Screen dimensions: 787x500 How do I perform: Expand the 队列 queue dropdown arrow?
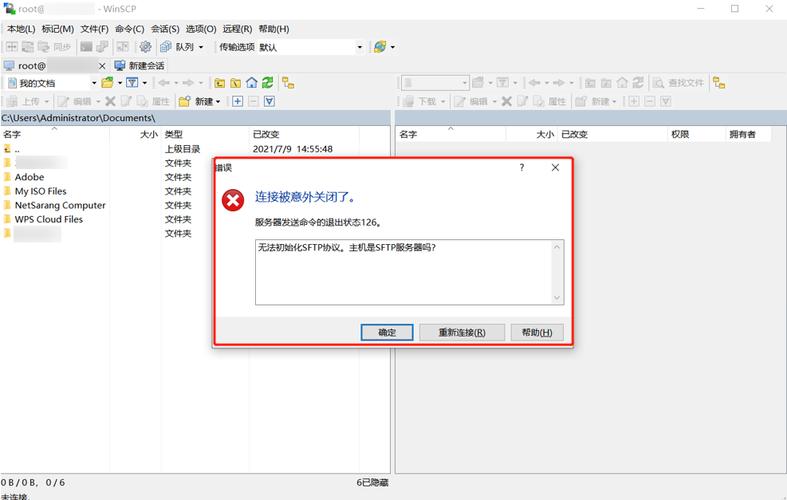pyautogui.click(x=201, y=47)
